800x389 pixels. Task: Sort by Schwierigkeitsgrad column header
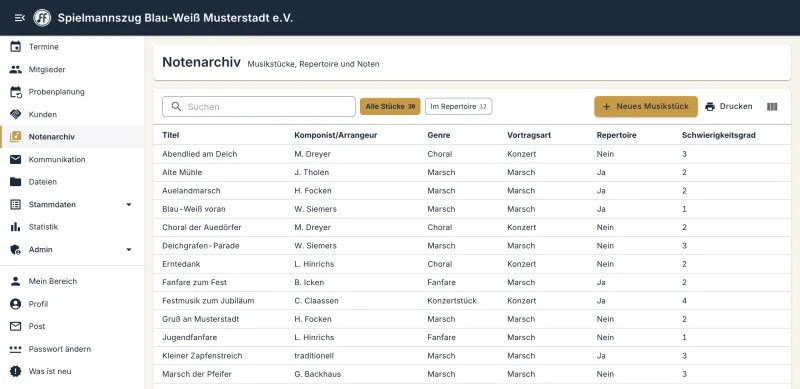718,135
